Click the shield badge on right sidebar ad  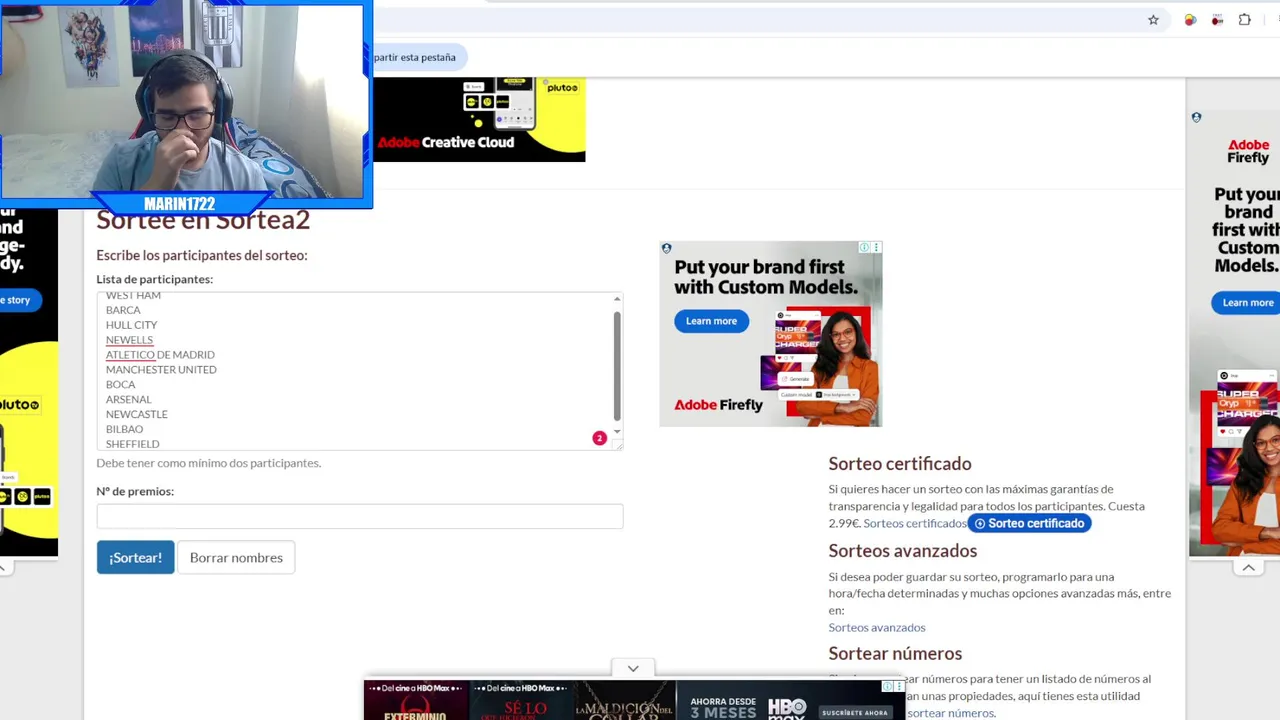tap(1196, 117)
